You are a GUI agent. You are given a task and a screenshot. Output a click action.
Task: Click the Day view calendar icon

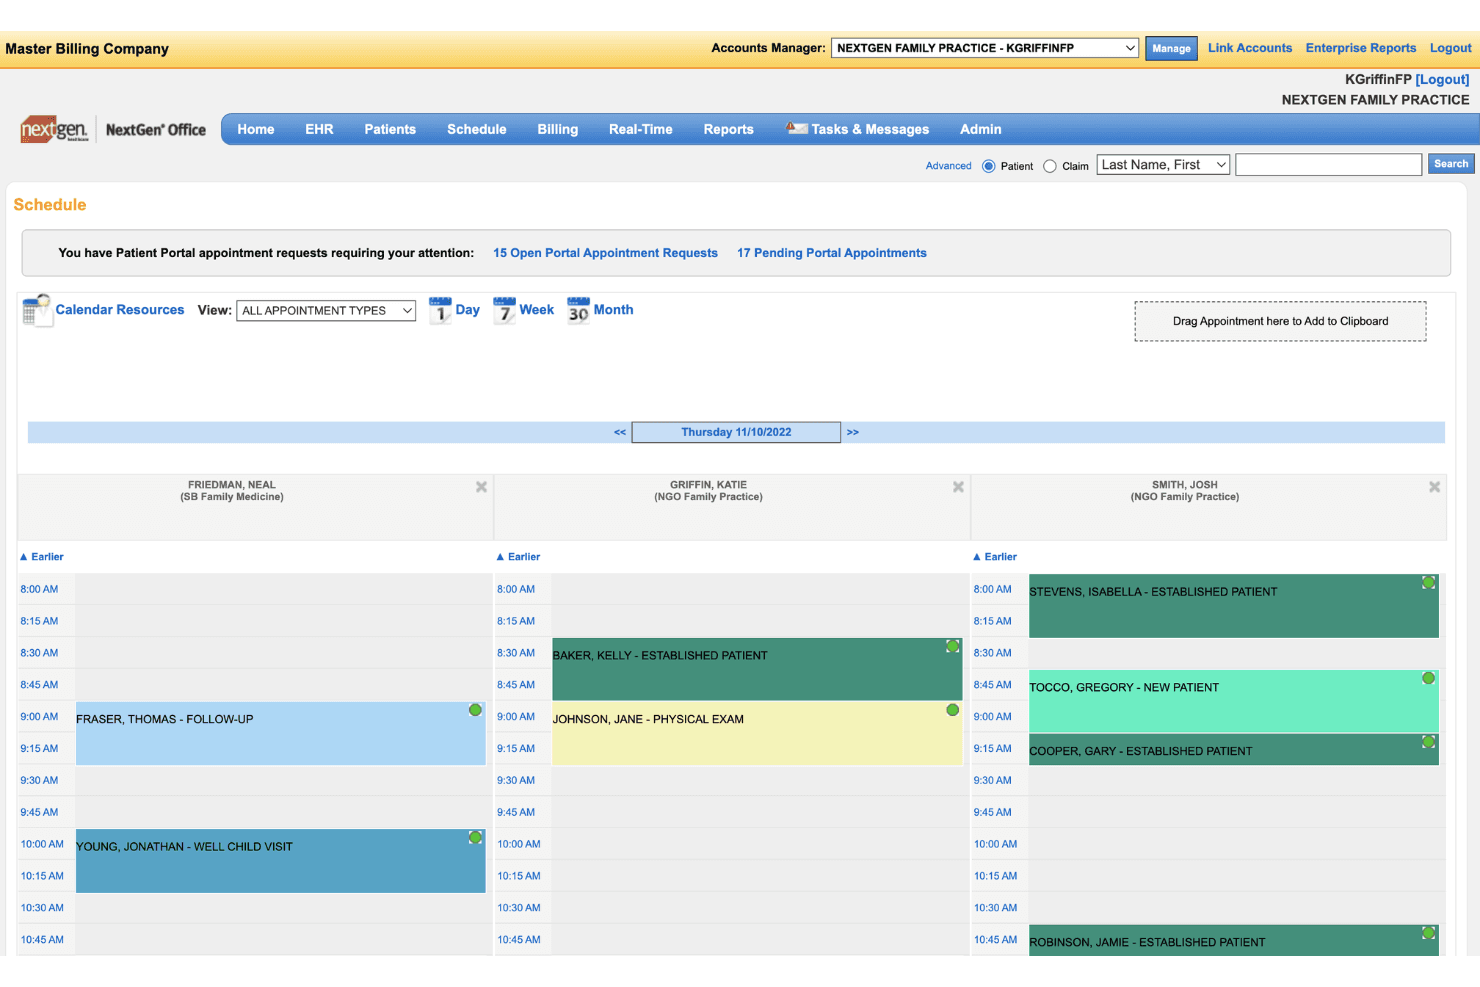440,311
